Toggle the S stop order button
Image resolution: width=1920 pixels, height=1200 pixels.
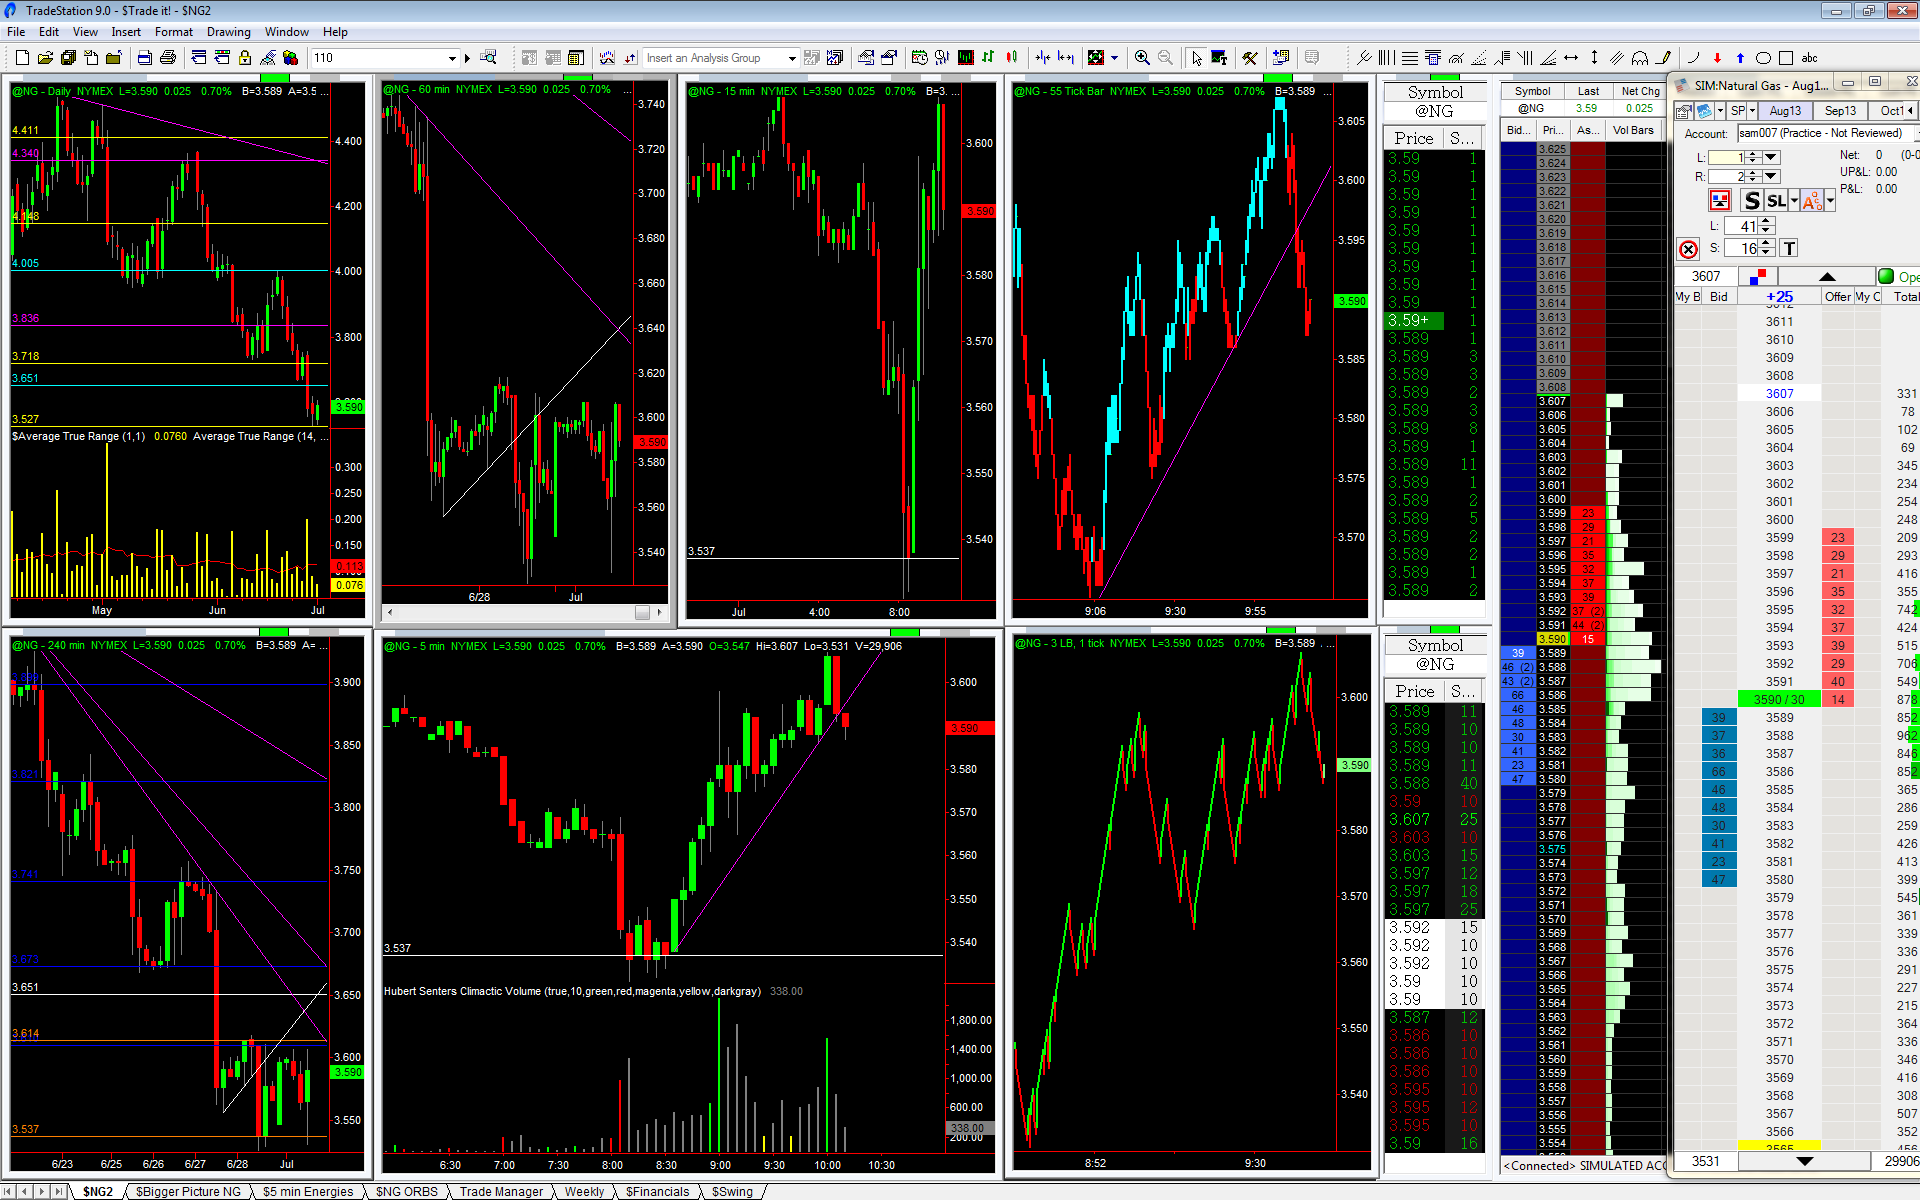[1751, 201]
